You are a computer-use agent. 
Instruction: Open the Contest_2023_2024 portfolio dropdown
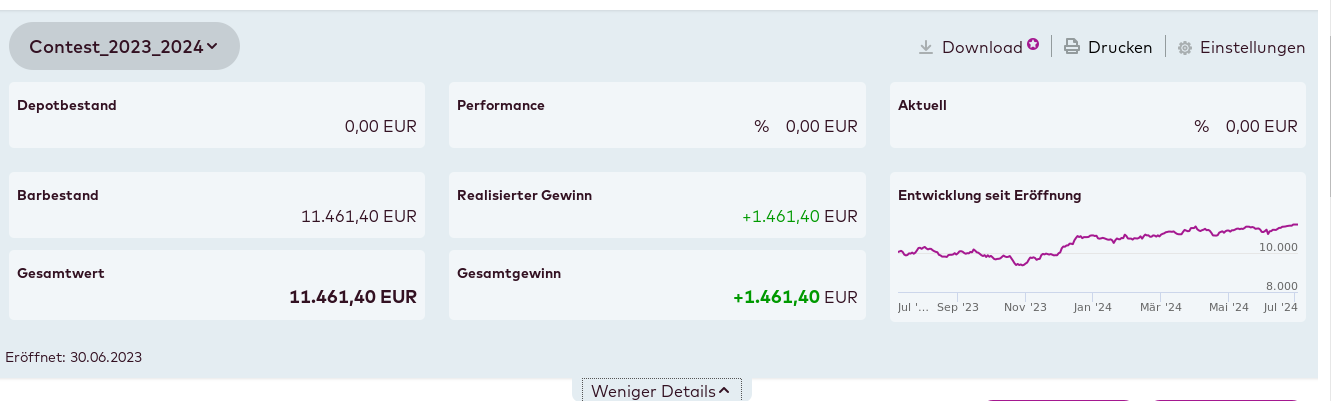point(124,46)
